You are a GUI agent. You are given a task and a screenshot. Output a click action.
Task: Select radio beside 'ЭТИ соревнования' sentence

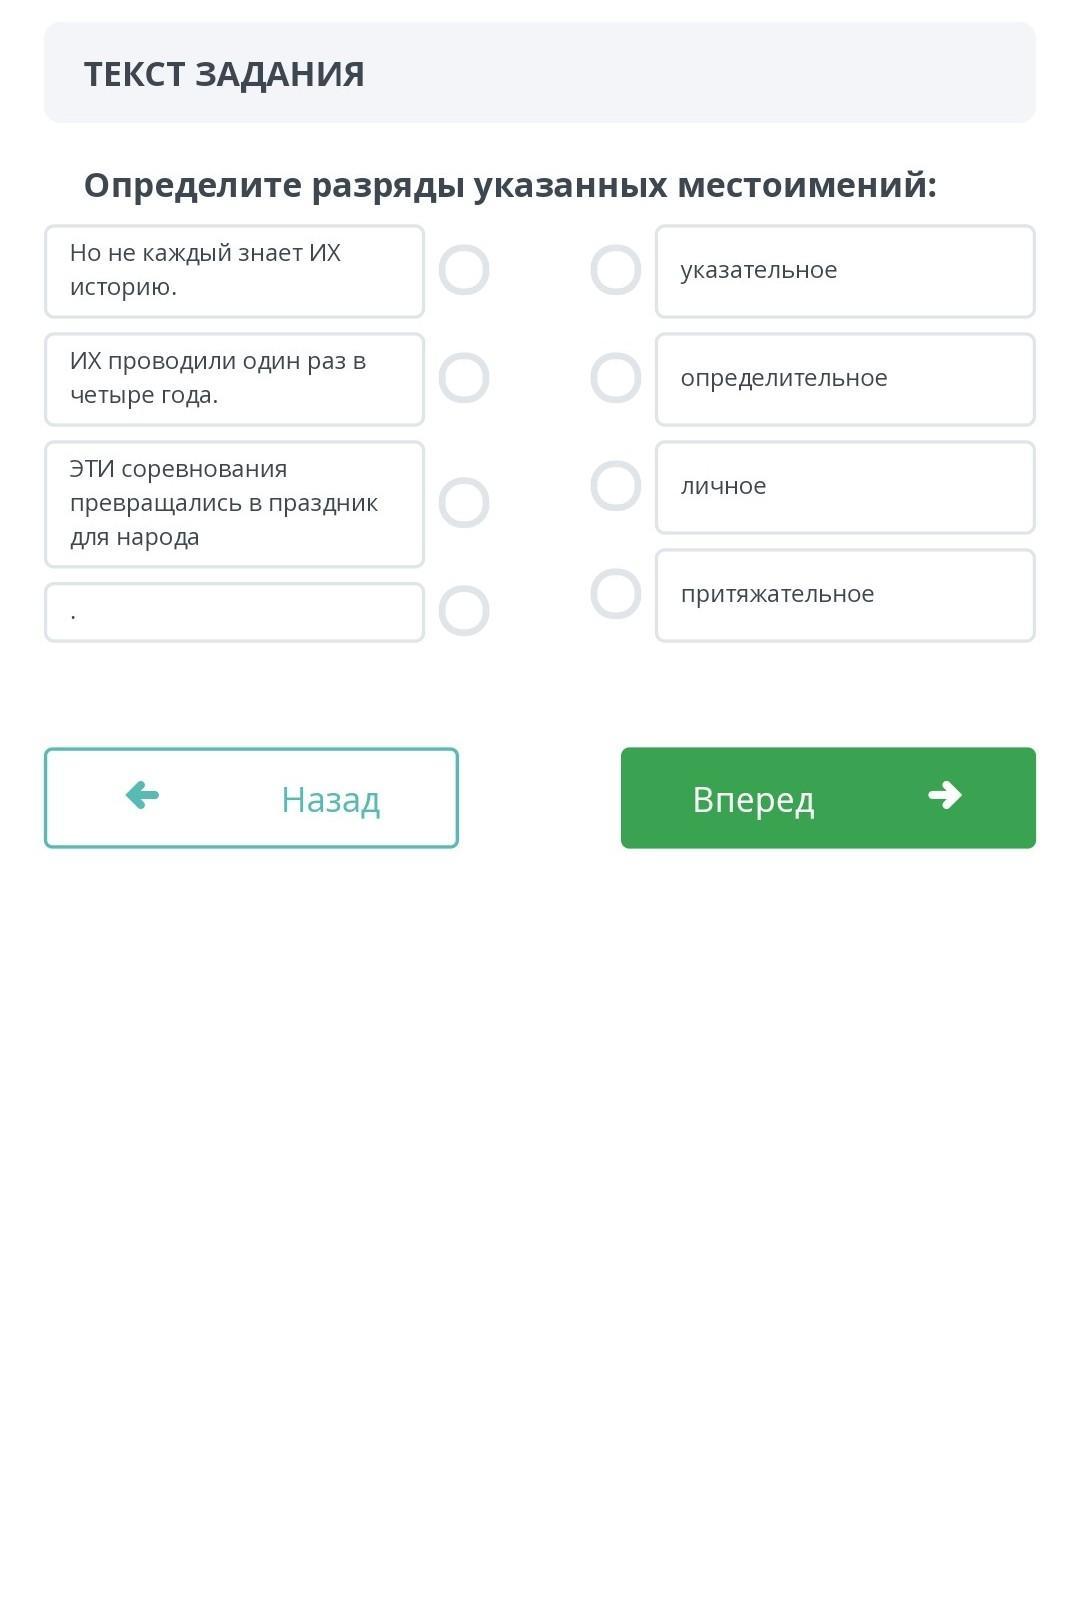point(464,502)
